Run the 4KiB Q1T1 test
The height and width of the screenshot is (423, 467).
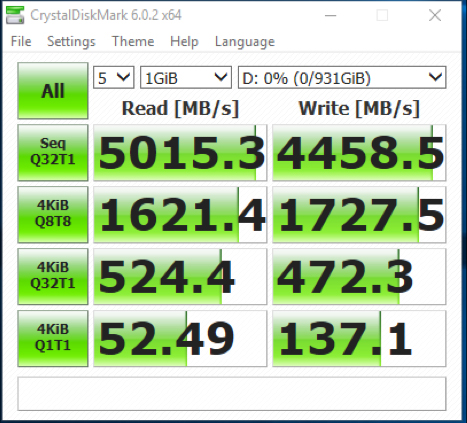coord(53,338)
